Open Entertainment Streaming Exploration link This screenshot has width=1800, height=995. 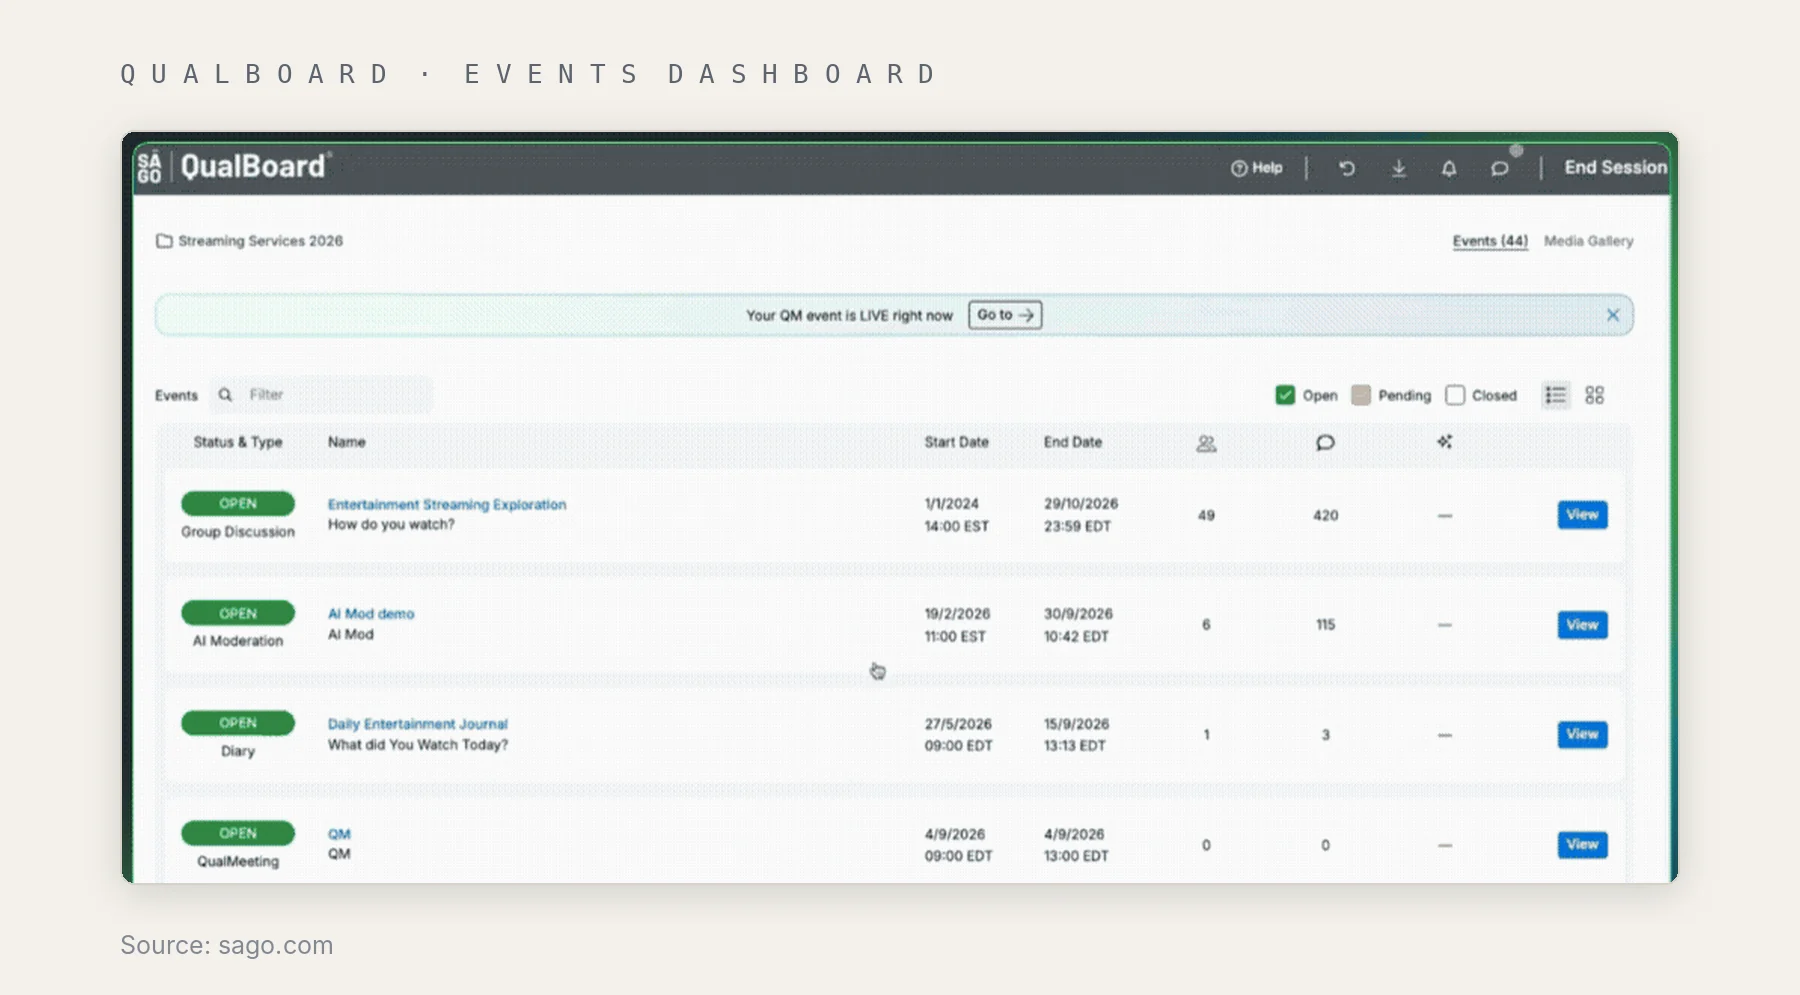pyautogui.click(x=447, y=505)
